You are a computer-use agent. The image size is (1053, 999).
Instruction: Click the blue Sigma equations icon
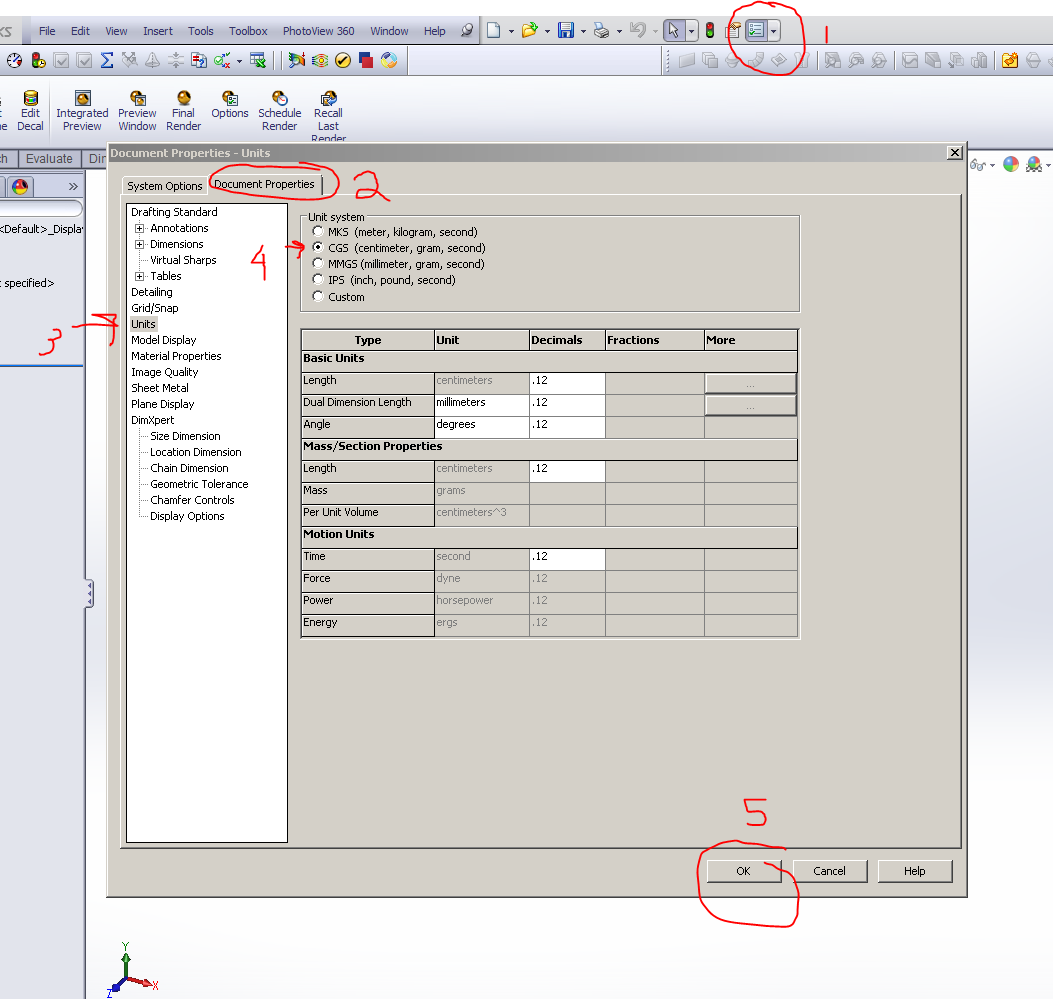(x=107, y=60)
